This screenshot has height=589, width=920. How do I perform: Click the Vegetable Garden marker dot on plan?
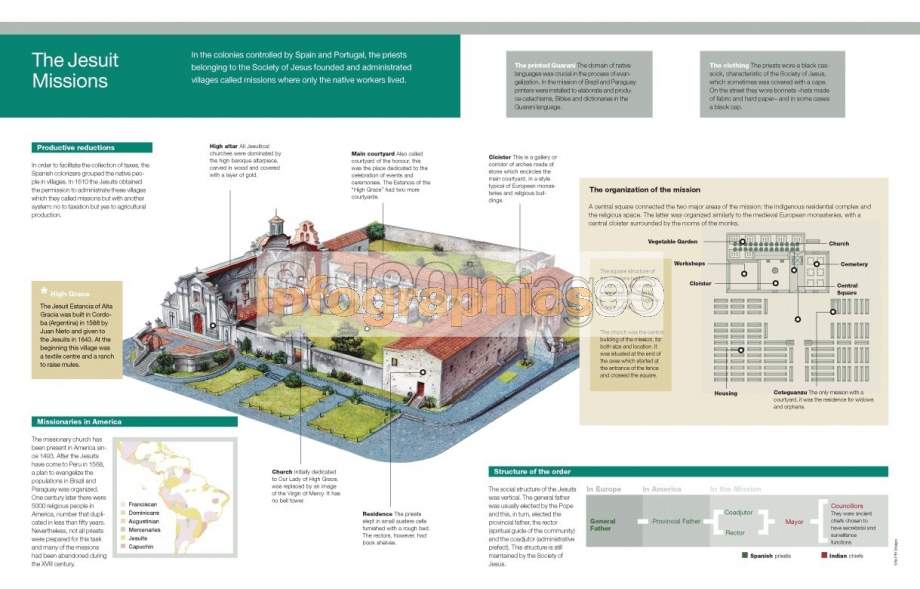click(x=742, y=242)
